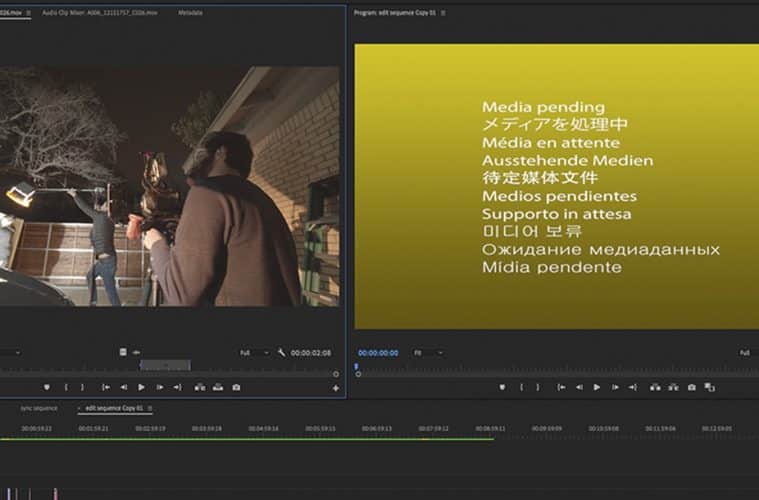
Task: Export frame camera icon in Source monitor
Action: [236, 387]
